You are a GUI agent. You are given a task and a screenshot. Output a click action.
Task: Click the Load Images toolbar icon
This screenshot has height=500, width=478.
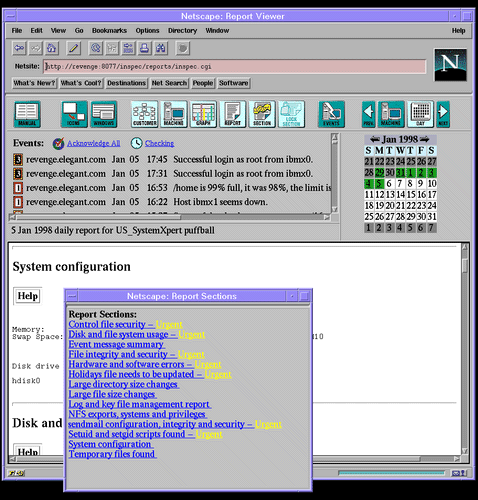[112, 48]
